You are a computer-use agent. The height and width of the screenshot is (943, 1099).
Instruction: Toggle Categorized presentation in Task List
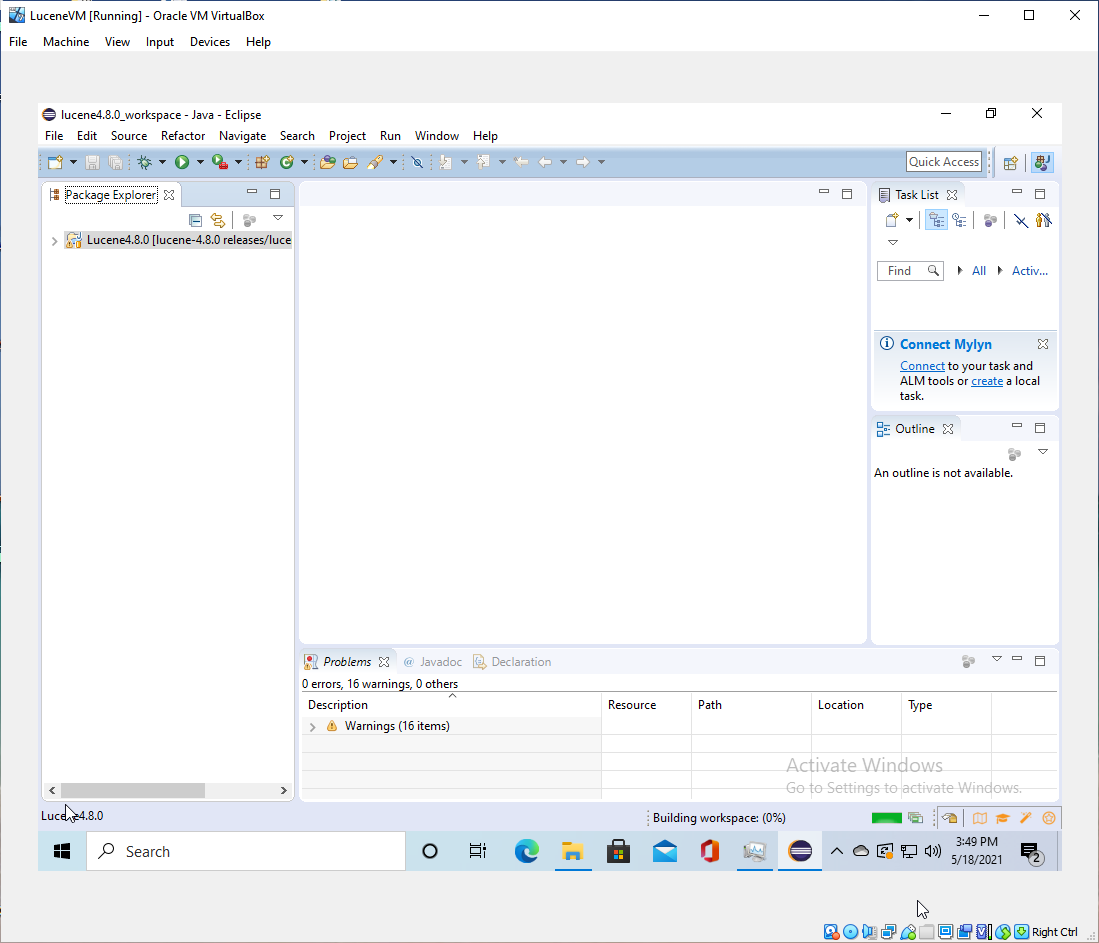click(x=937, y=220)
